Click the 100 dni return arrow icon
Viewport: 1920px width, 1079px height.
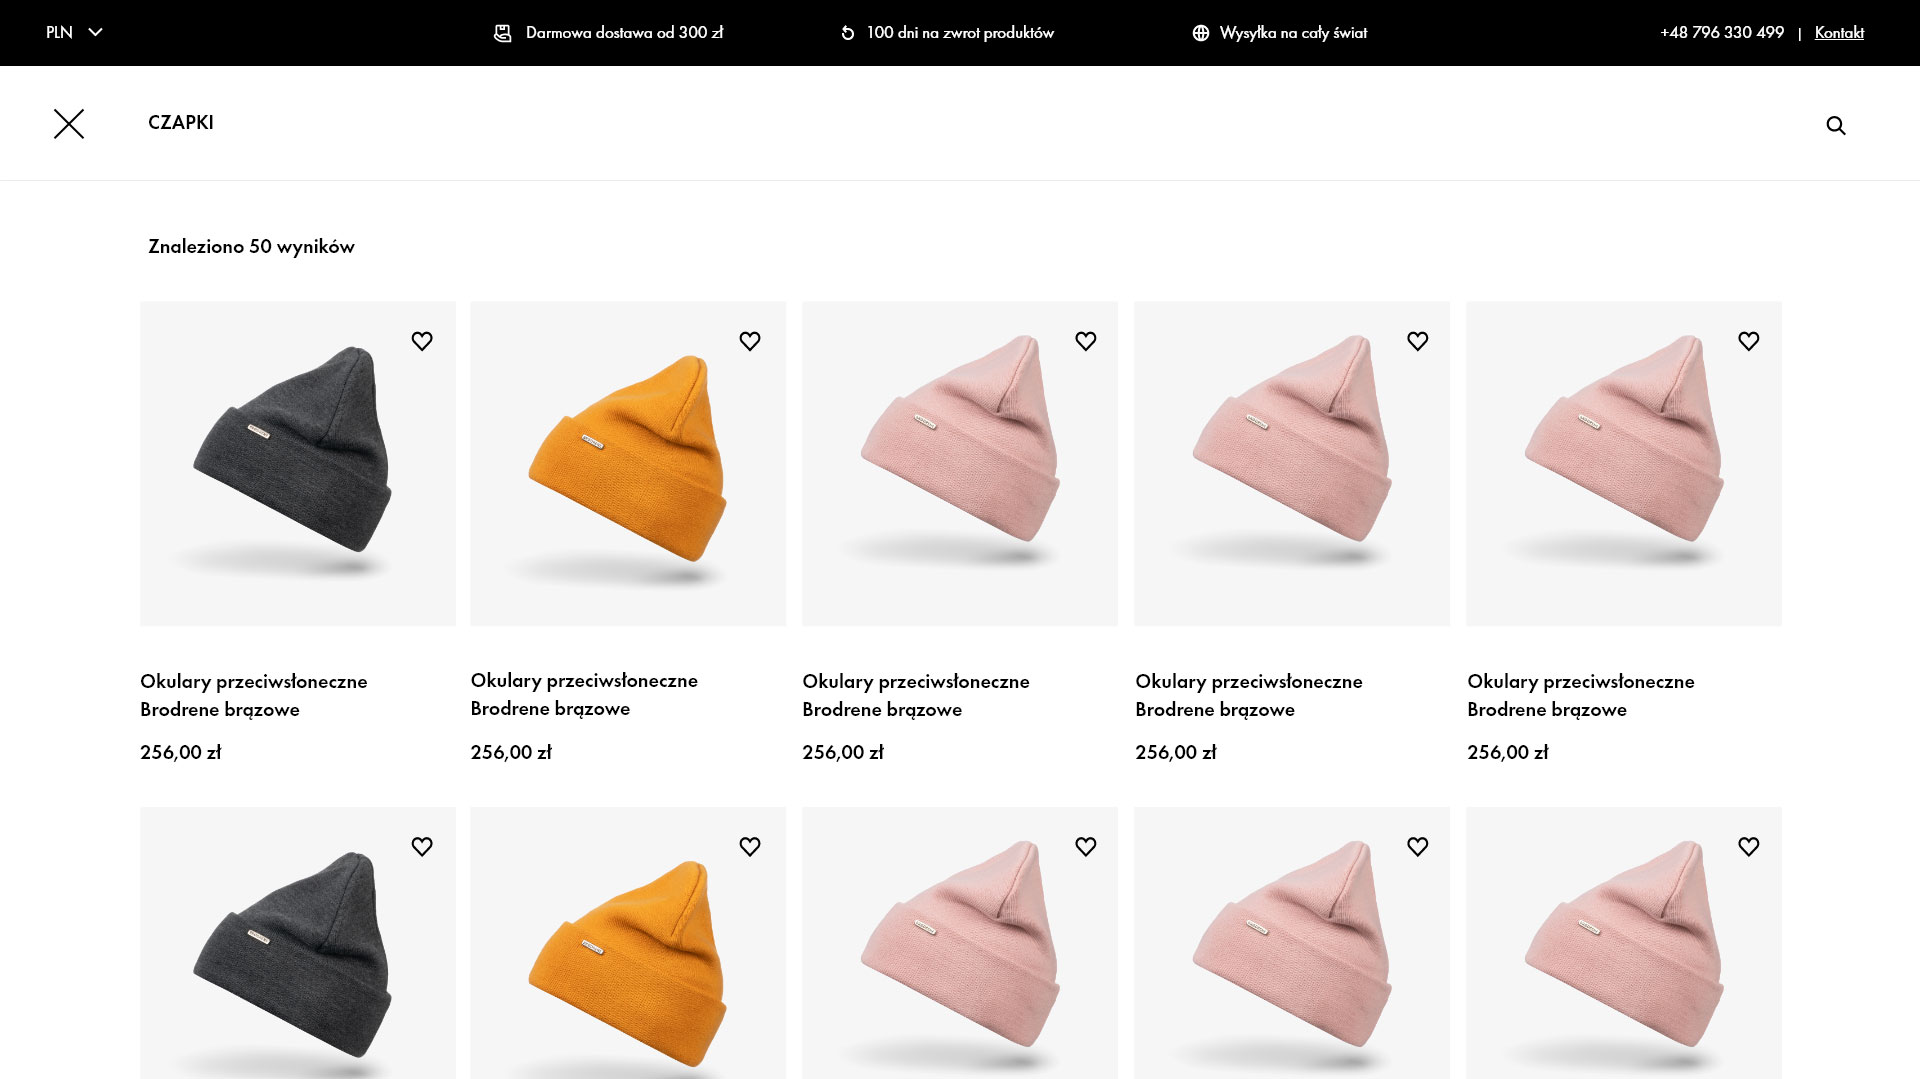point(848,33)
